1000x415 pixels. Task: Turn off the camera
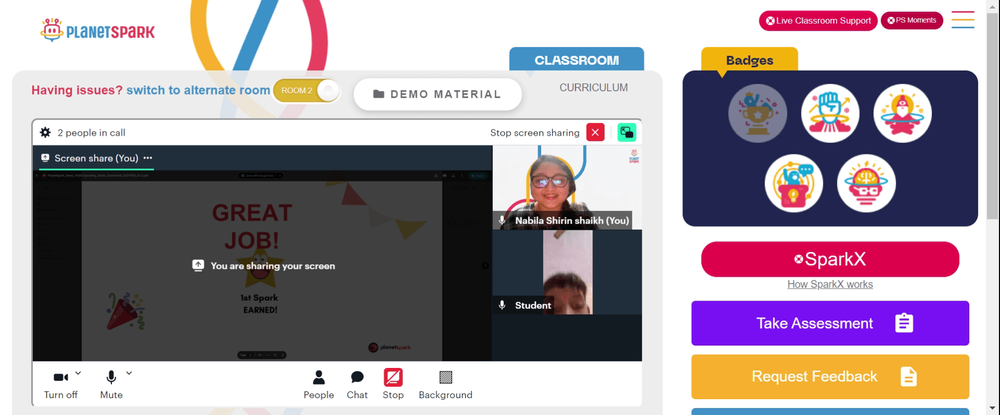61,385
